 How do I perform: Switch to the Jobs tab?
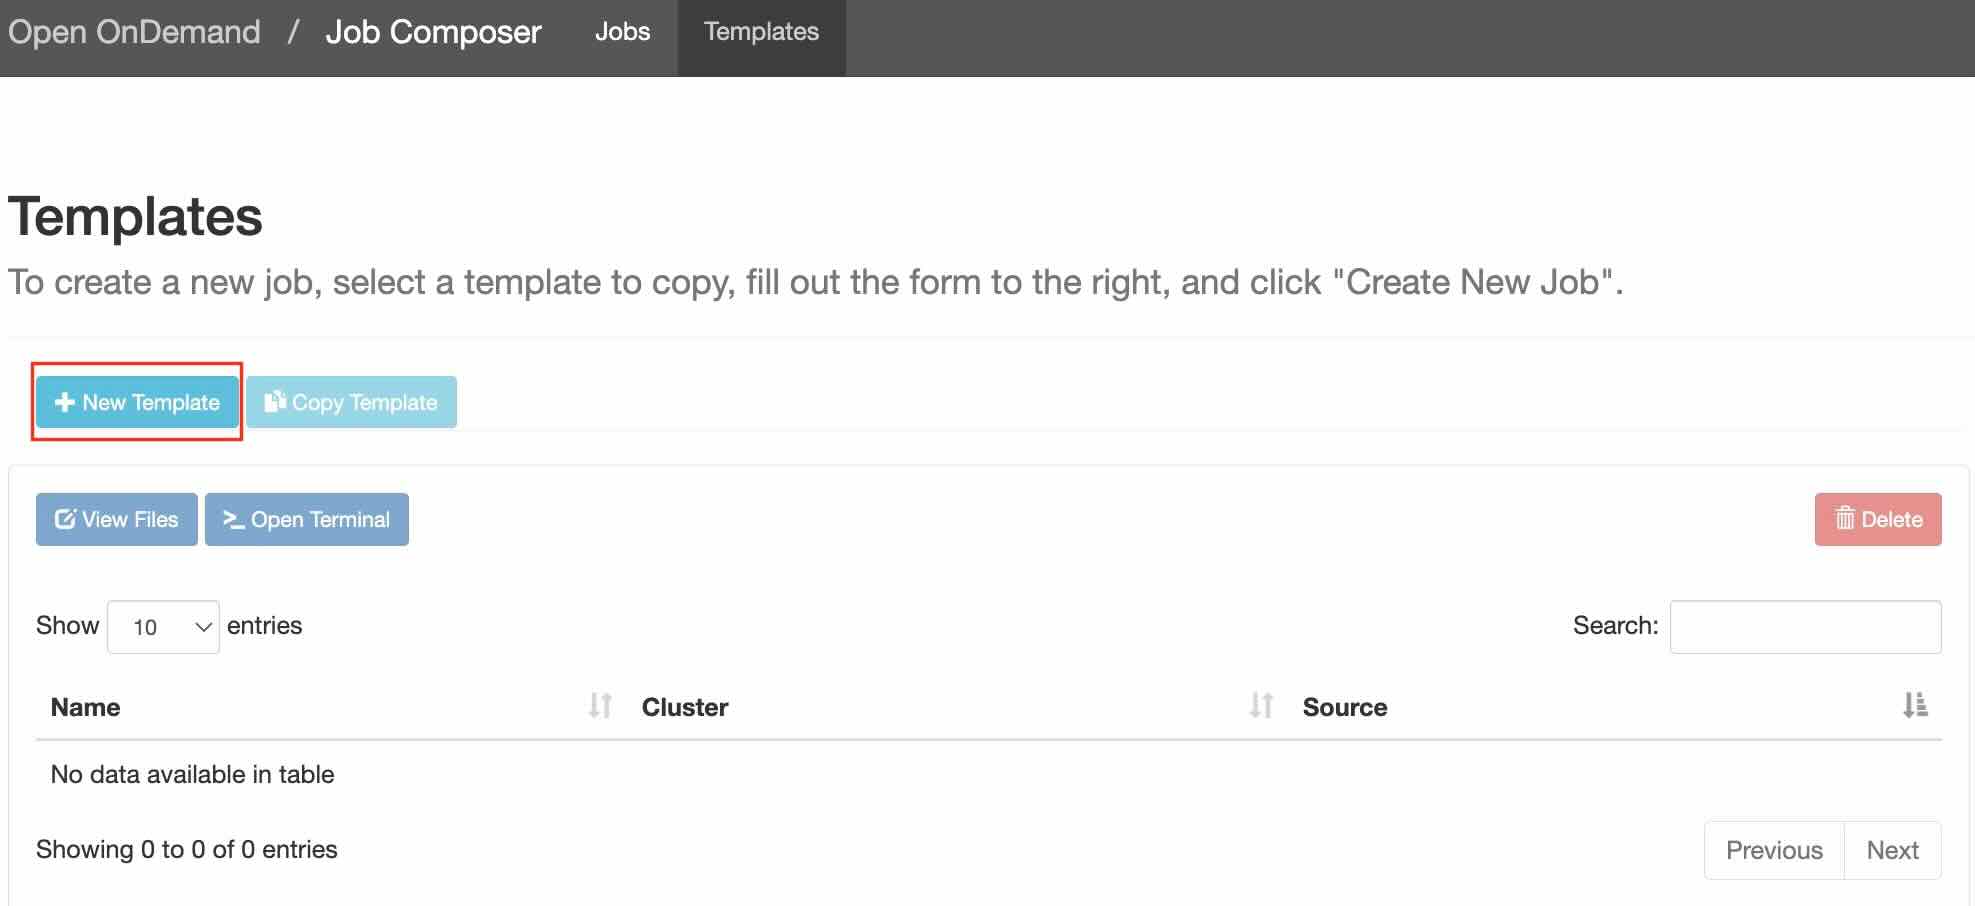coord(622,32)
